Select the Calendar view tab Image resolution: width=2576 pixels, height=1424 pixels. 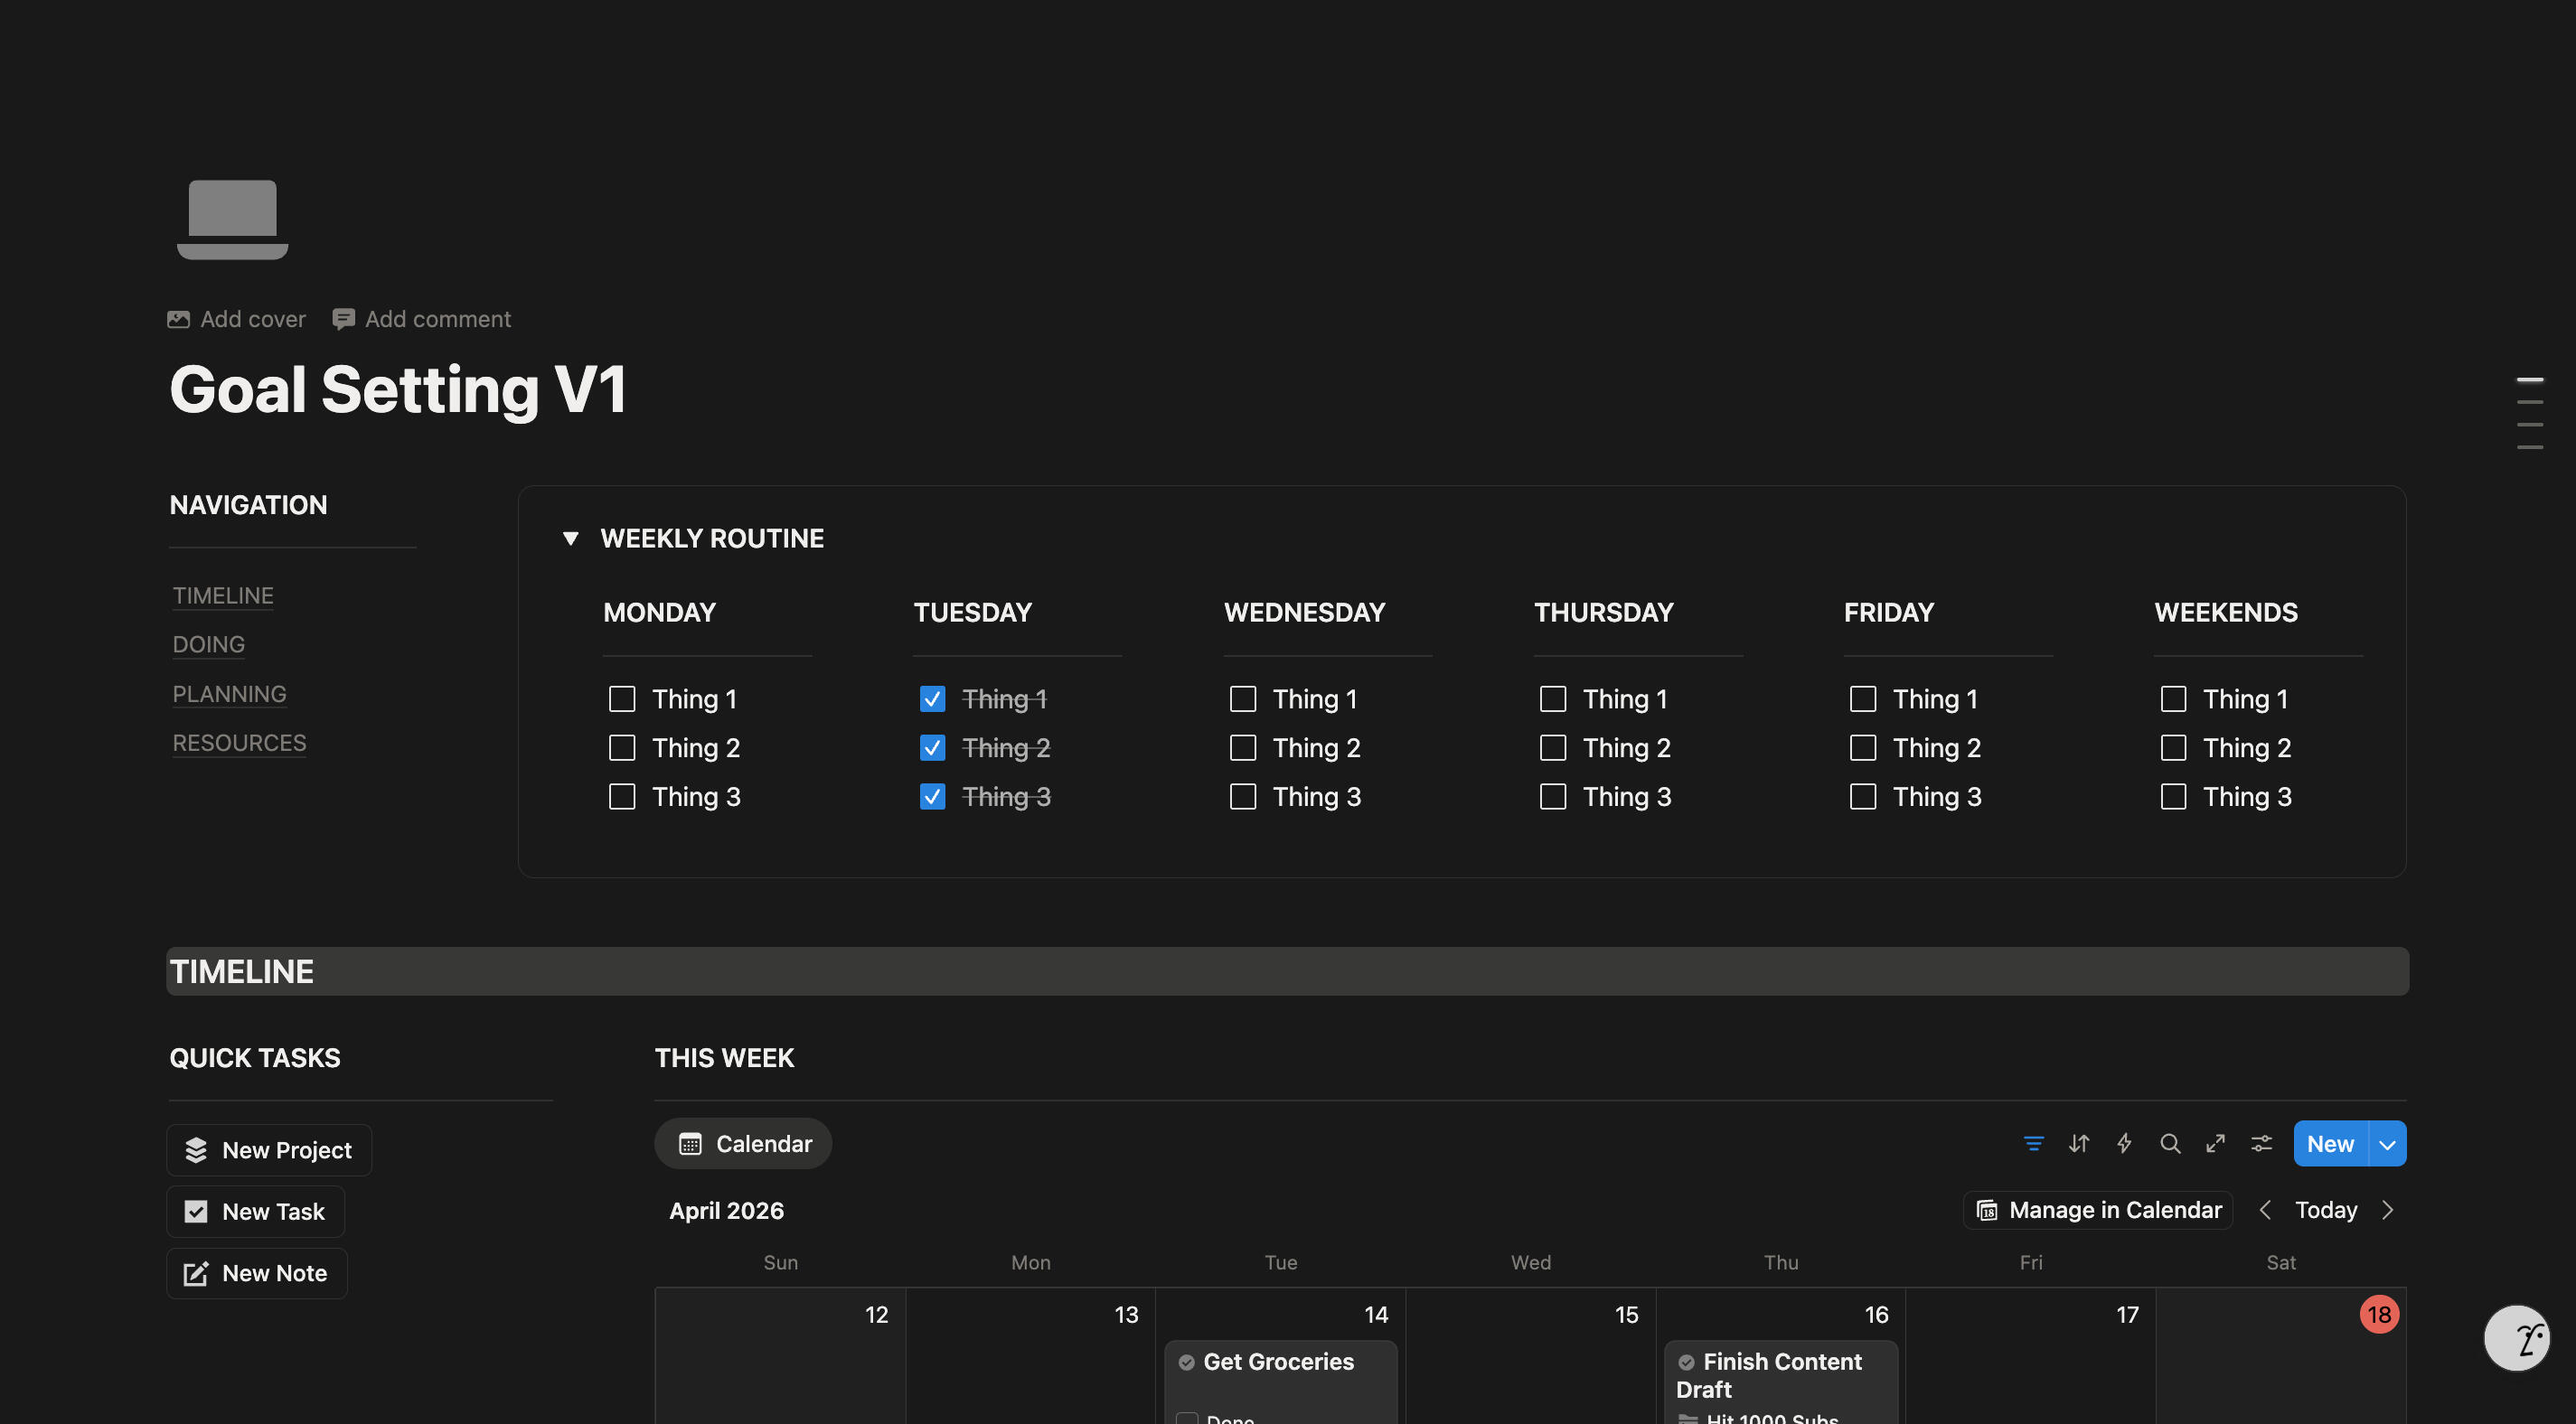744,1143
